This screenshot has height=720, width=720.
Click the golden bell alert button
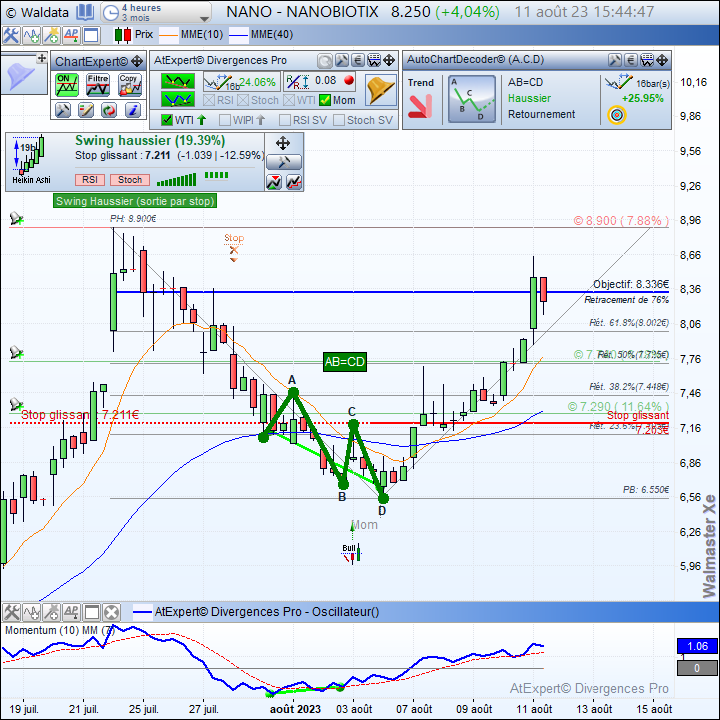pos(381,90)
